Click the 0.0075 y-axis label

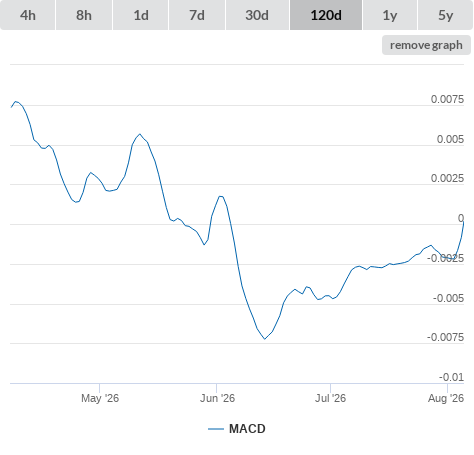tap(447, 99)
